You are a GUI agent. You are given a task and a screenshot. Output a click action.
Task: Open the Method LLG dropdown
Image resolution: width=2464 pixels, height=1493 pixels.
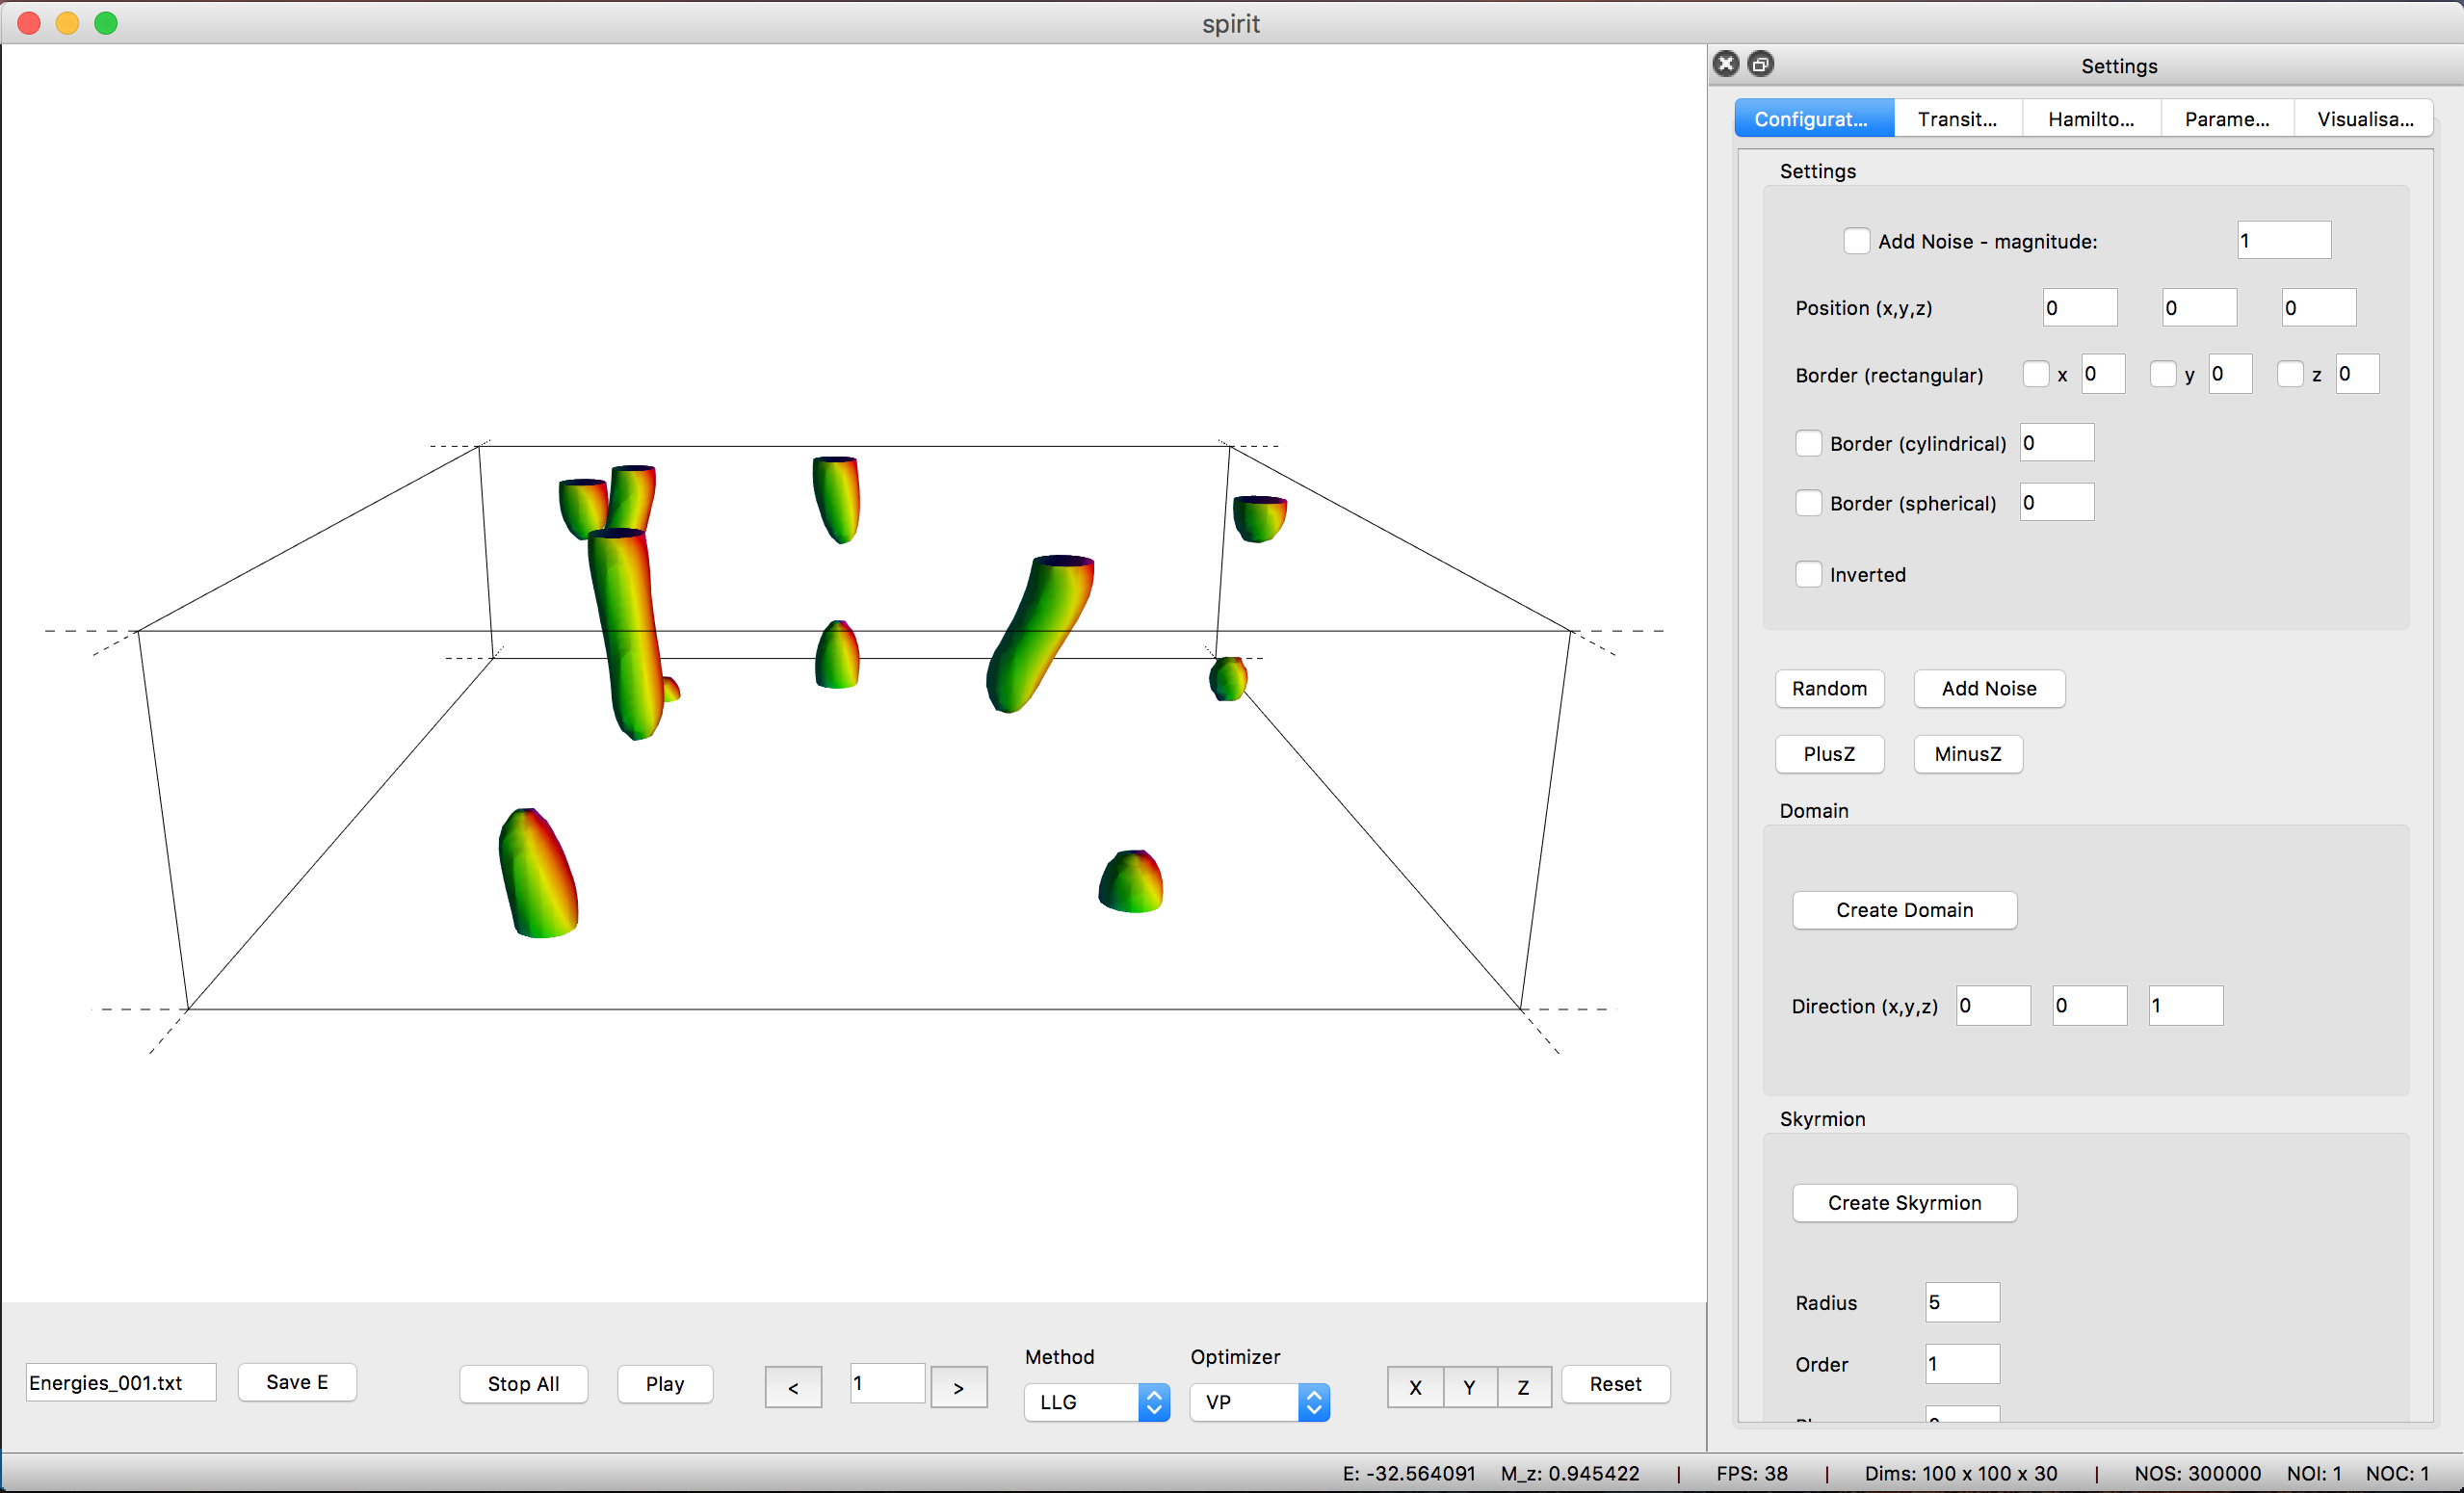tap(1096, 1402)
